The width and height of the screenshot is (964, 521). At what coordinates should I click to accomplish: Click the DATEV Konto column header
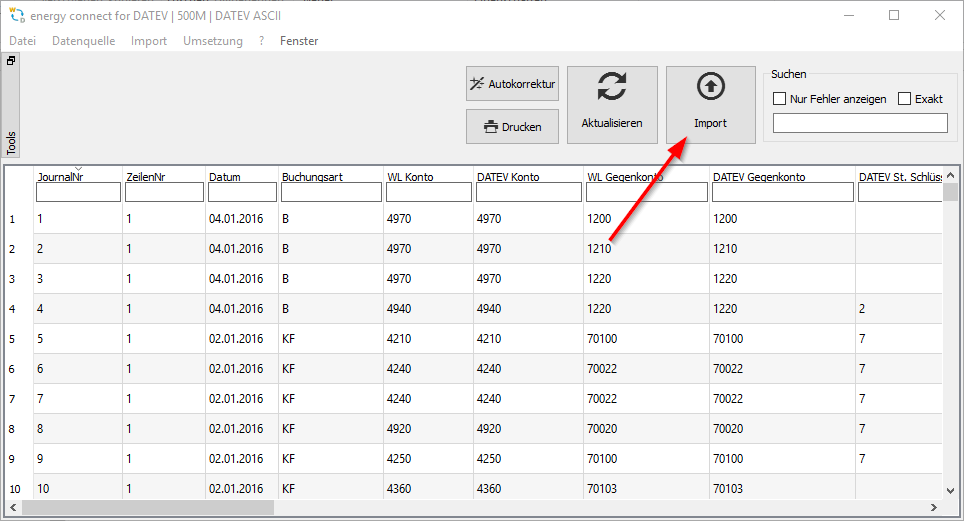pyautogui.click(x=508, y=177)
